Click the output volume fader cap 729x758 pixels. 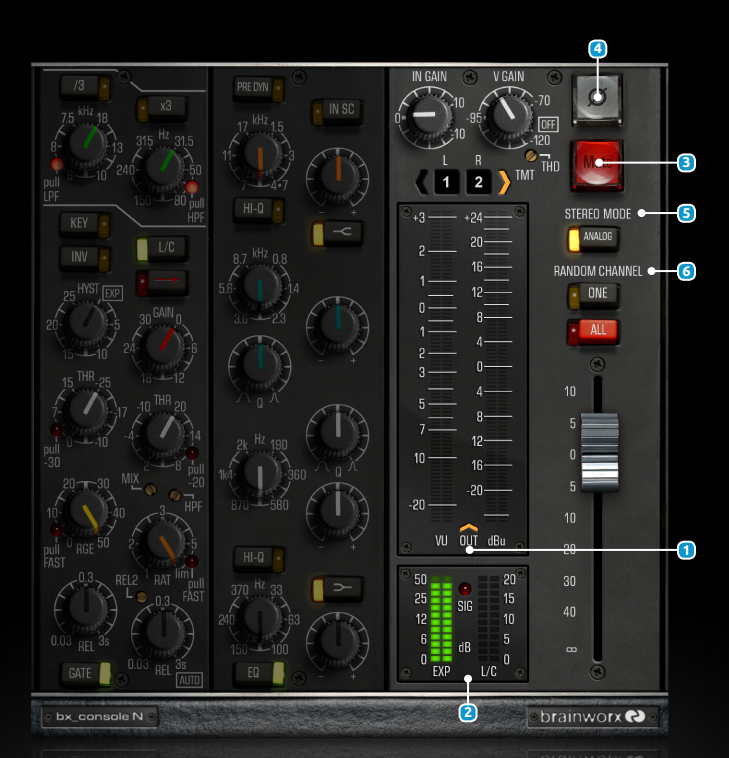599,452
